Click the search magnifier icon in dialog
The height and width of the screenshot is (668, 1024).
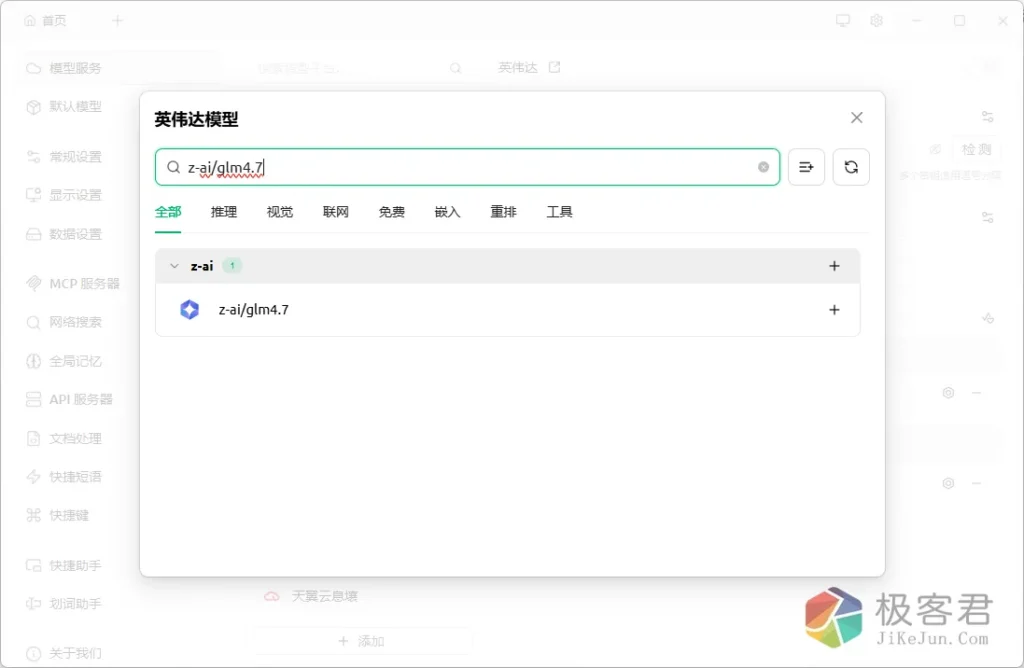tap(174, 167)
